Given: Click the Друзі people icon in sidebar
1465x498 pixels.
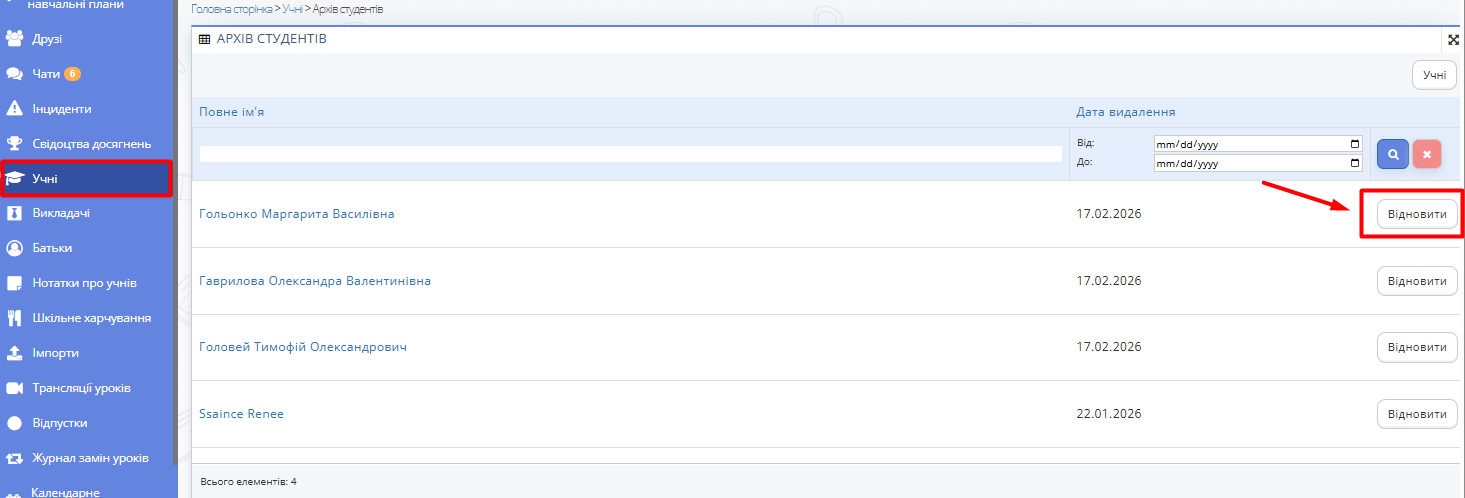Looking at the screenshot, I should [15, 39].
